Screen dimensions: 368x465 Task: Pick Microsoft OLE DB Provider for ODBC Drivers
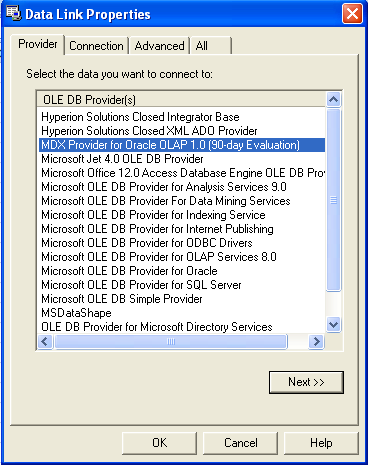coord(147,243)
